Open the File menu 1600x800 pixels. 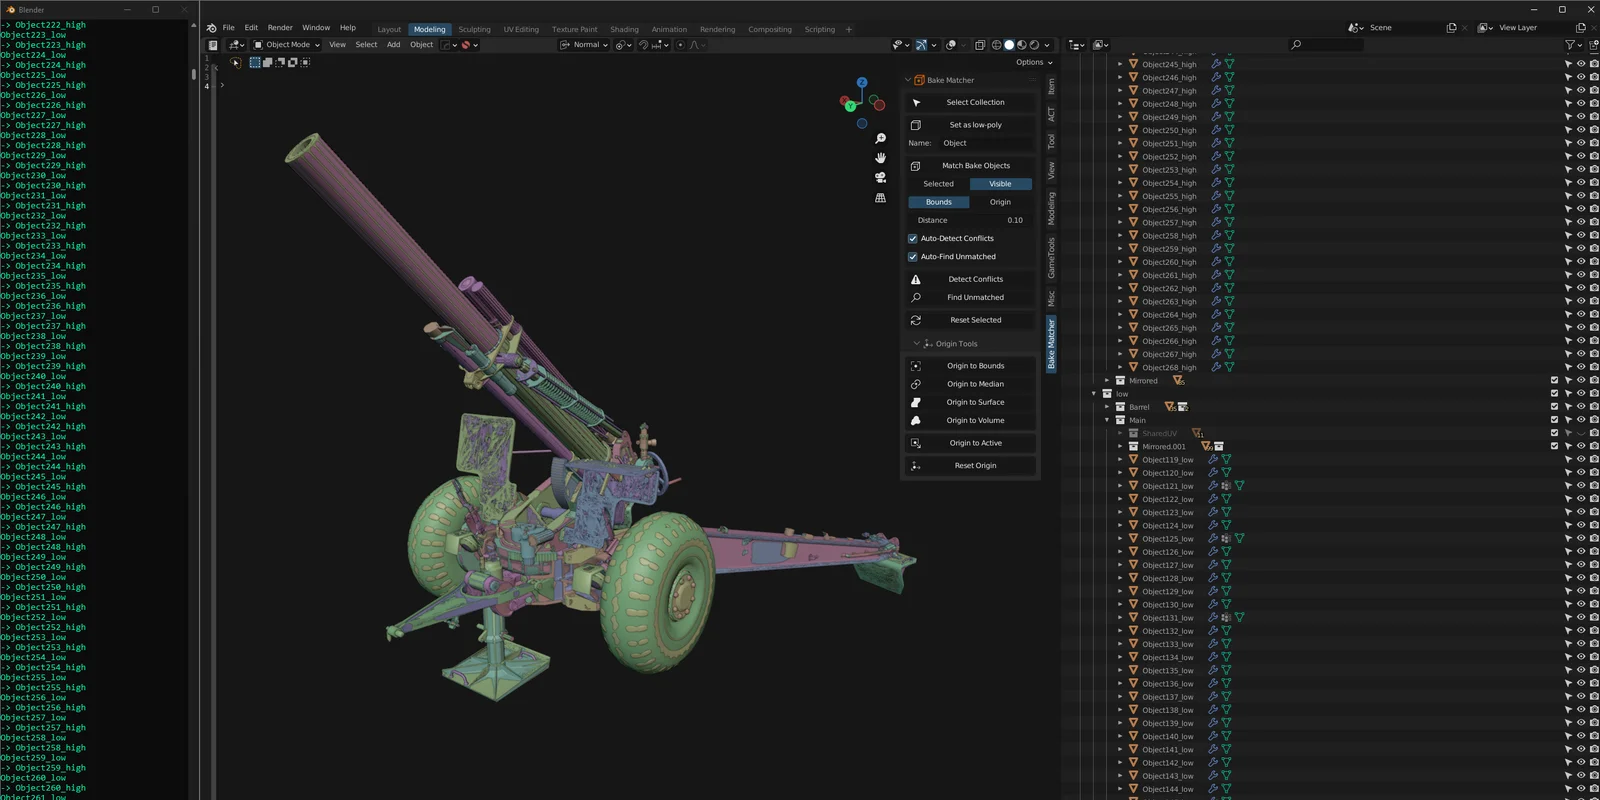coord(228,28)
